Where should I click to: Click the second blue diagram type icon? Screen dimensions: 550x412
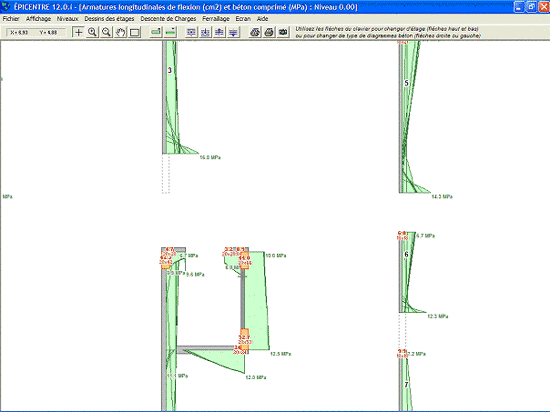205,32
